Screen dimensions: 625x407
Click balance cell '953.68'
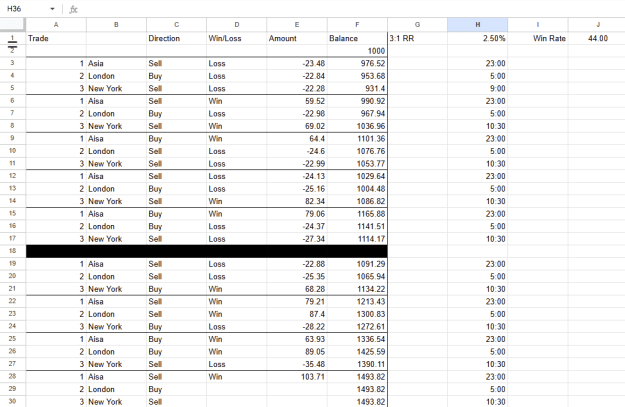tap(357, 76)
